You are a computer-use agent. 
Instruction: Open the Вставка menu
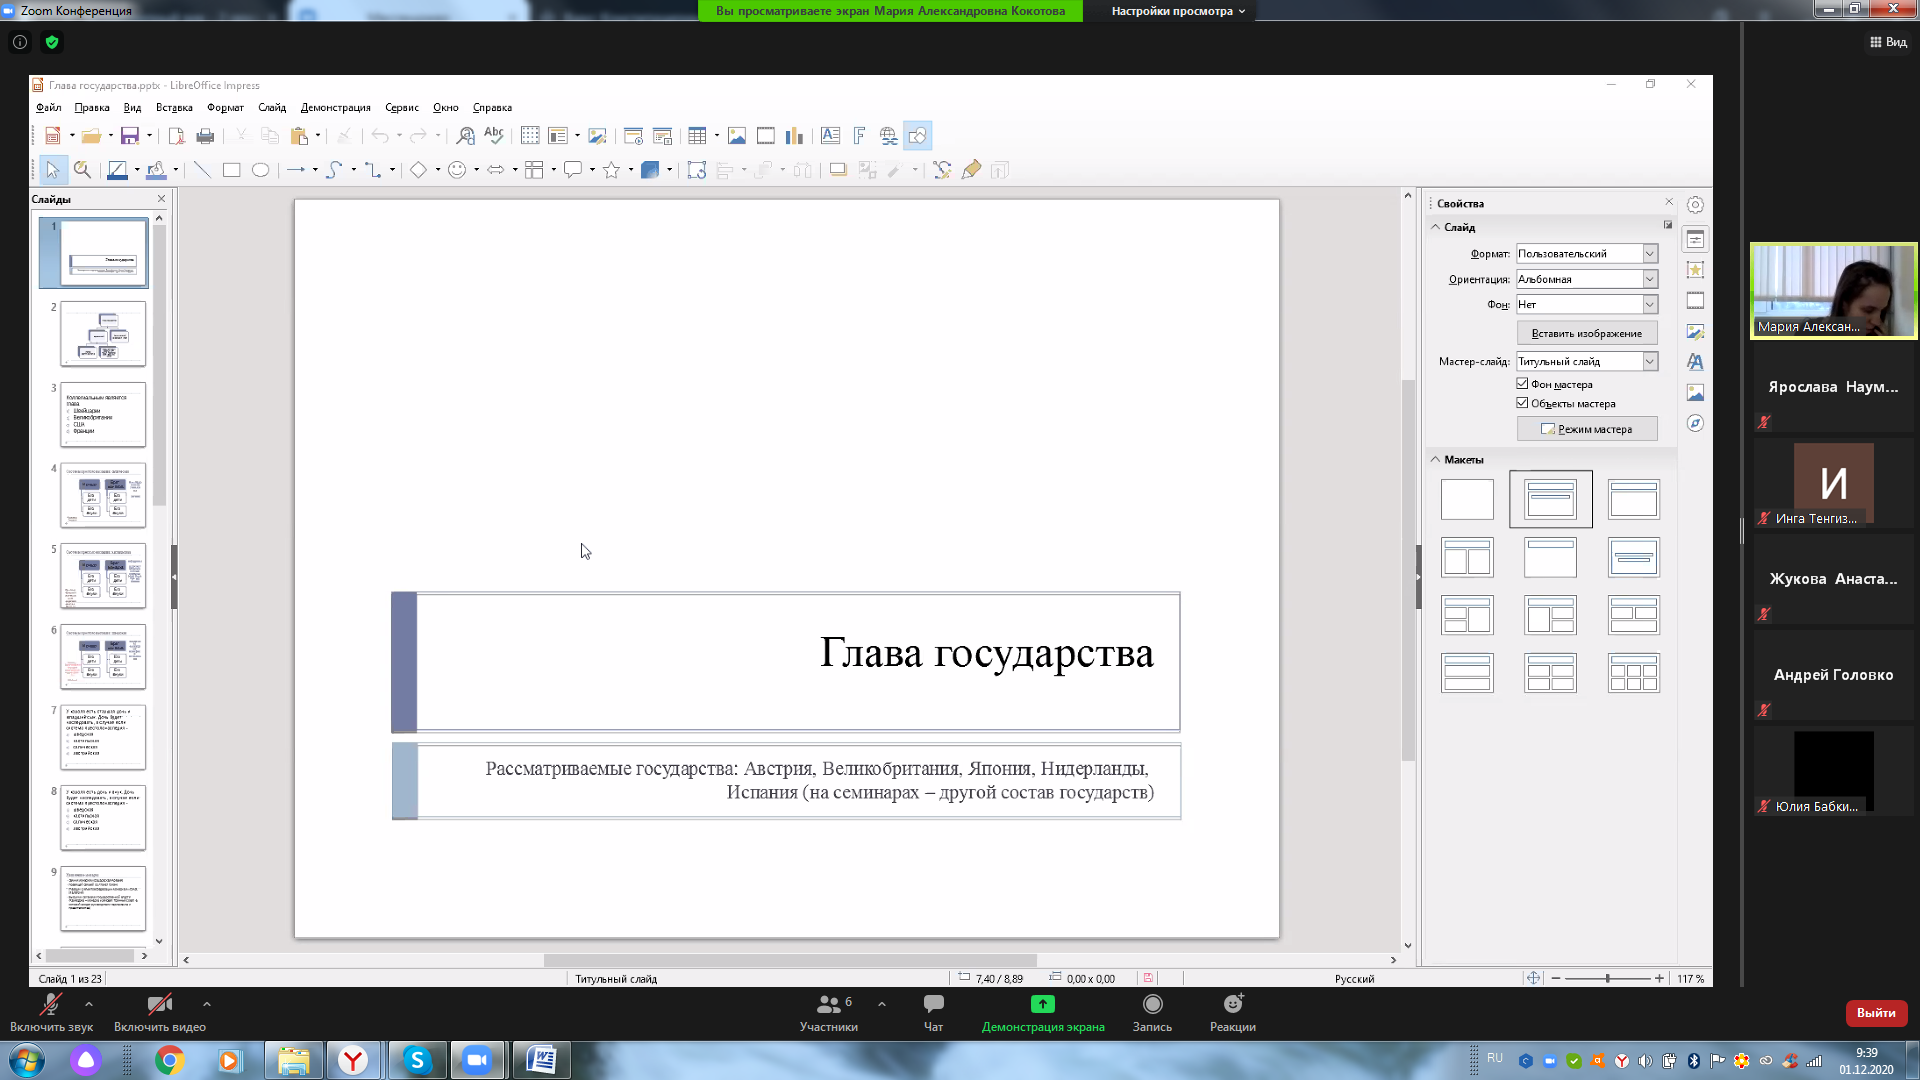click(174, 108)
